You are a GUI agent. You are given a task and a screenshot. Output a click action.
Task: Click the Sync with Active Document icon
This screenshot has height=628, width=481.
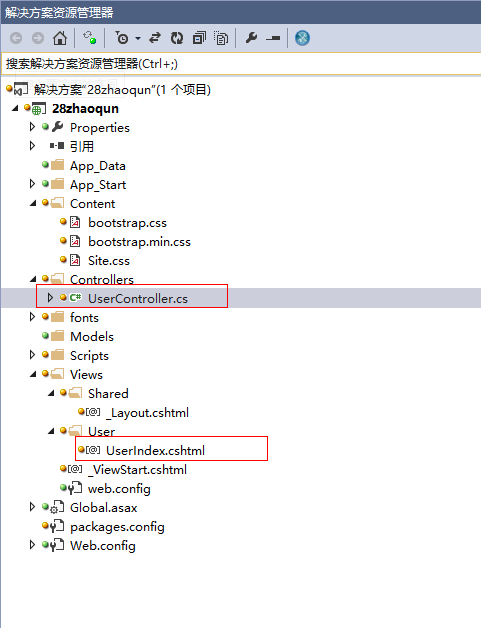click(155, 38)
